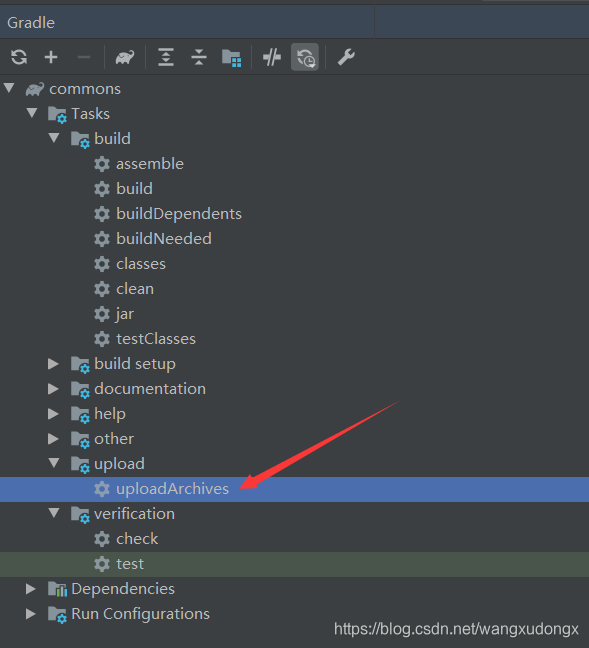Viewport: 589px width, 648px height.
Task: Select the buildDependents task
Action: tap(179, 214)
